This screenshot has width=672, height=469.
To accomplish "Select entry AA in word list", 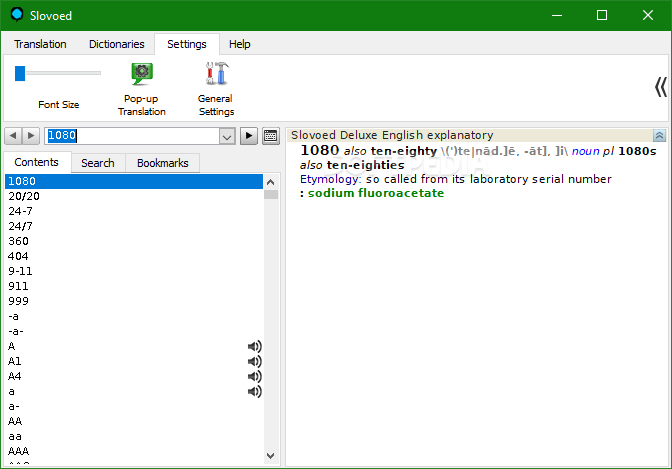I will click(134, 421).
